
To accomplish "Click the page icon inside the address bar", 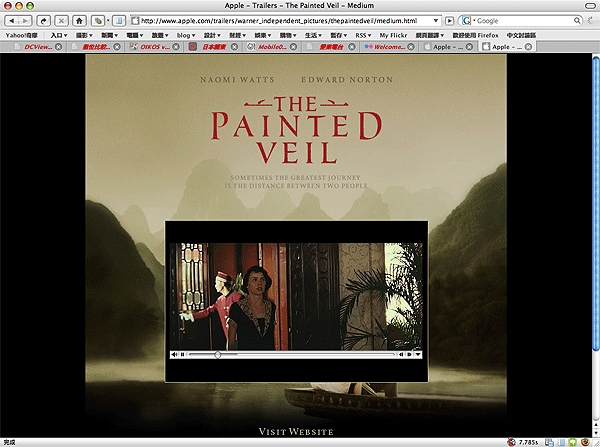I will click(x=135, y=21).
